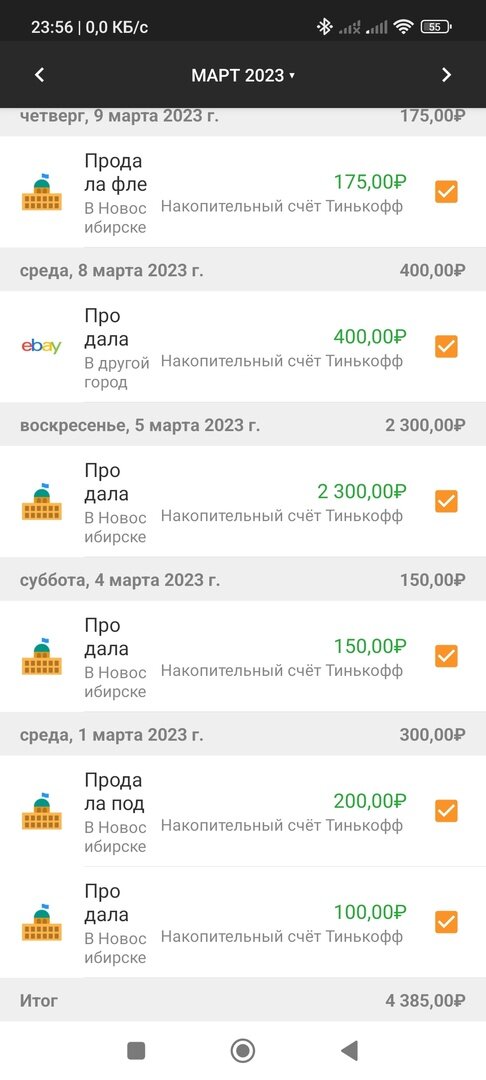Toggle checkbox for the 100,00₽ transaction
The image size is (486, 1080).
[446, 922]
